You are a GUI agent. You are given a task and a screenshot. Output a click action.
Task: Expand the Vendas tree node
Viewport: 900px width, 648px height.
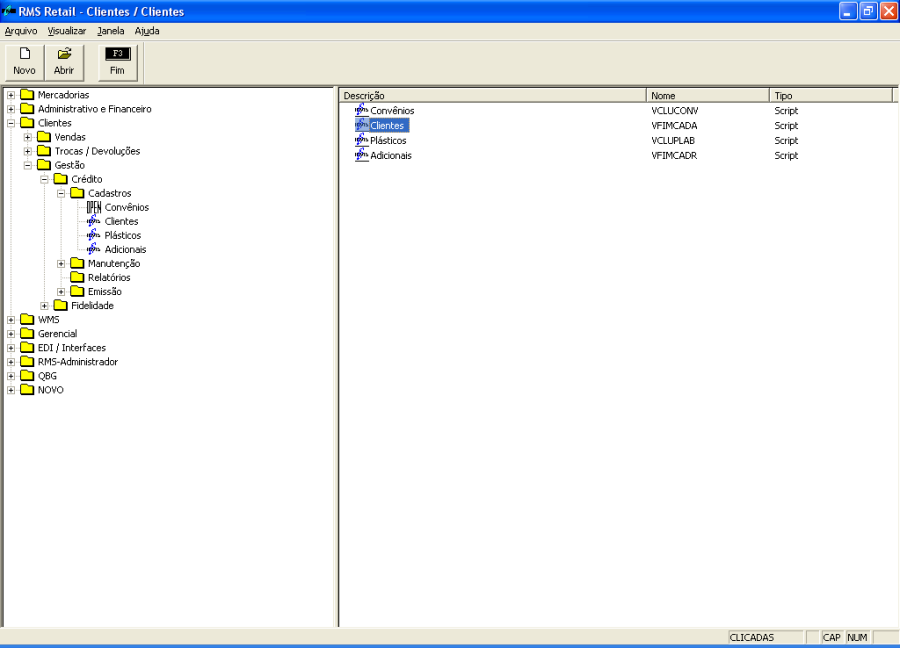click(28, 137)
